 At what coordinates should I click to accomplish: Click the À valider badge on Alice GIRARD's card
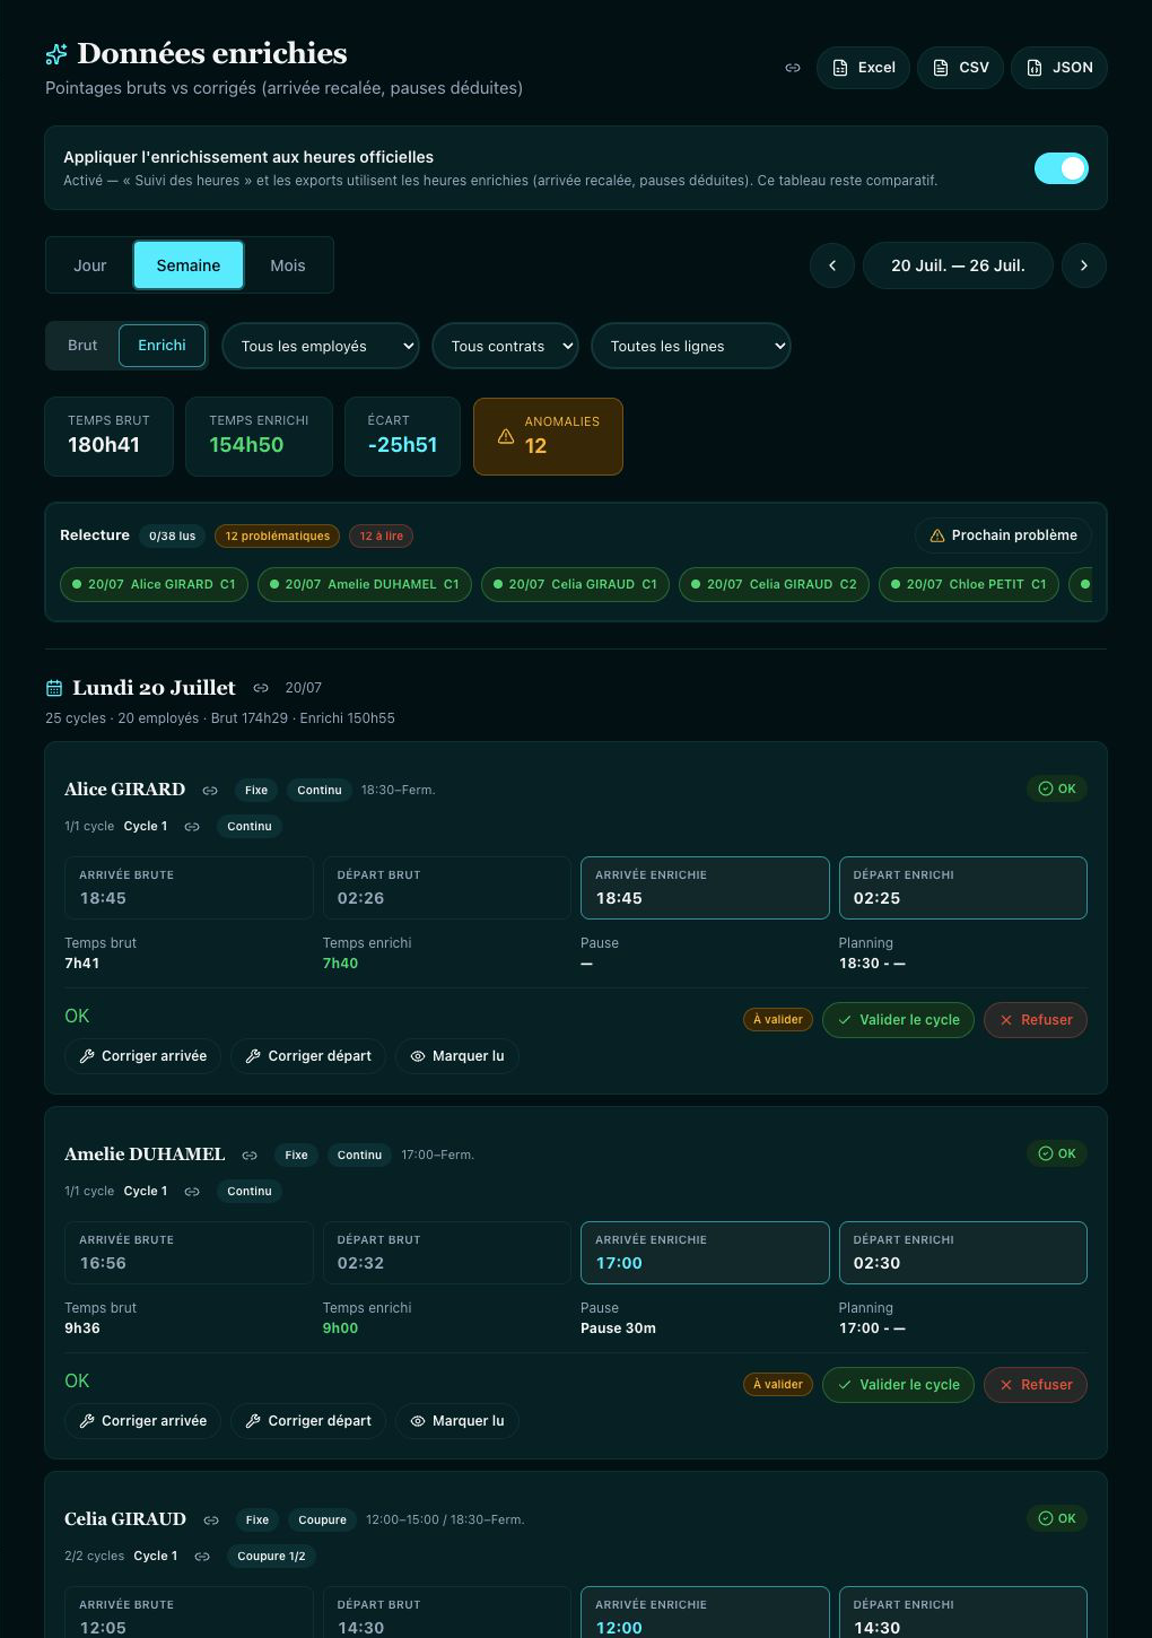tap(778, 1020)
